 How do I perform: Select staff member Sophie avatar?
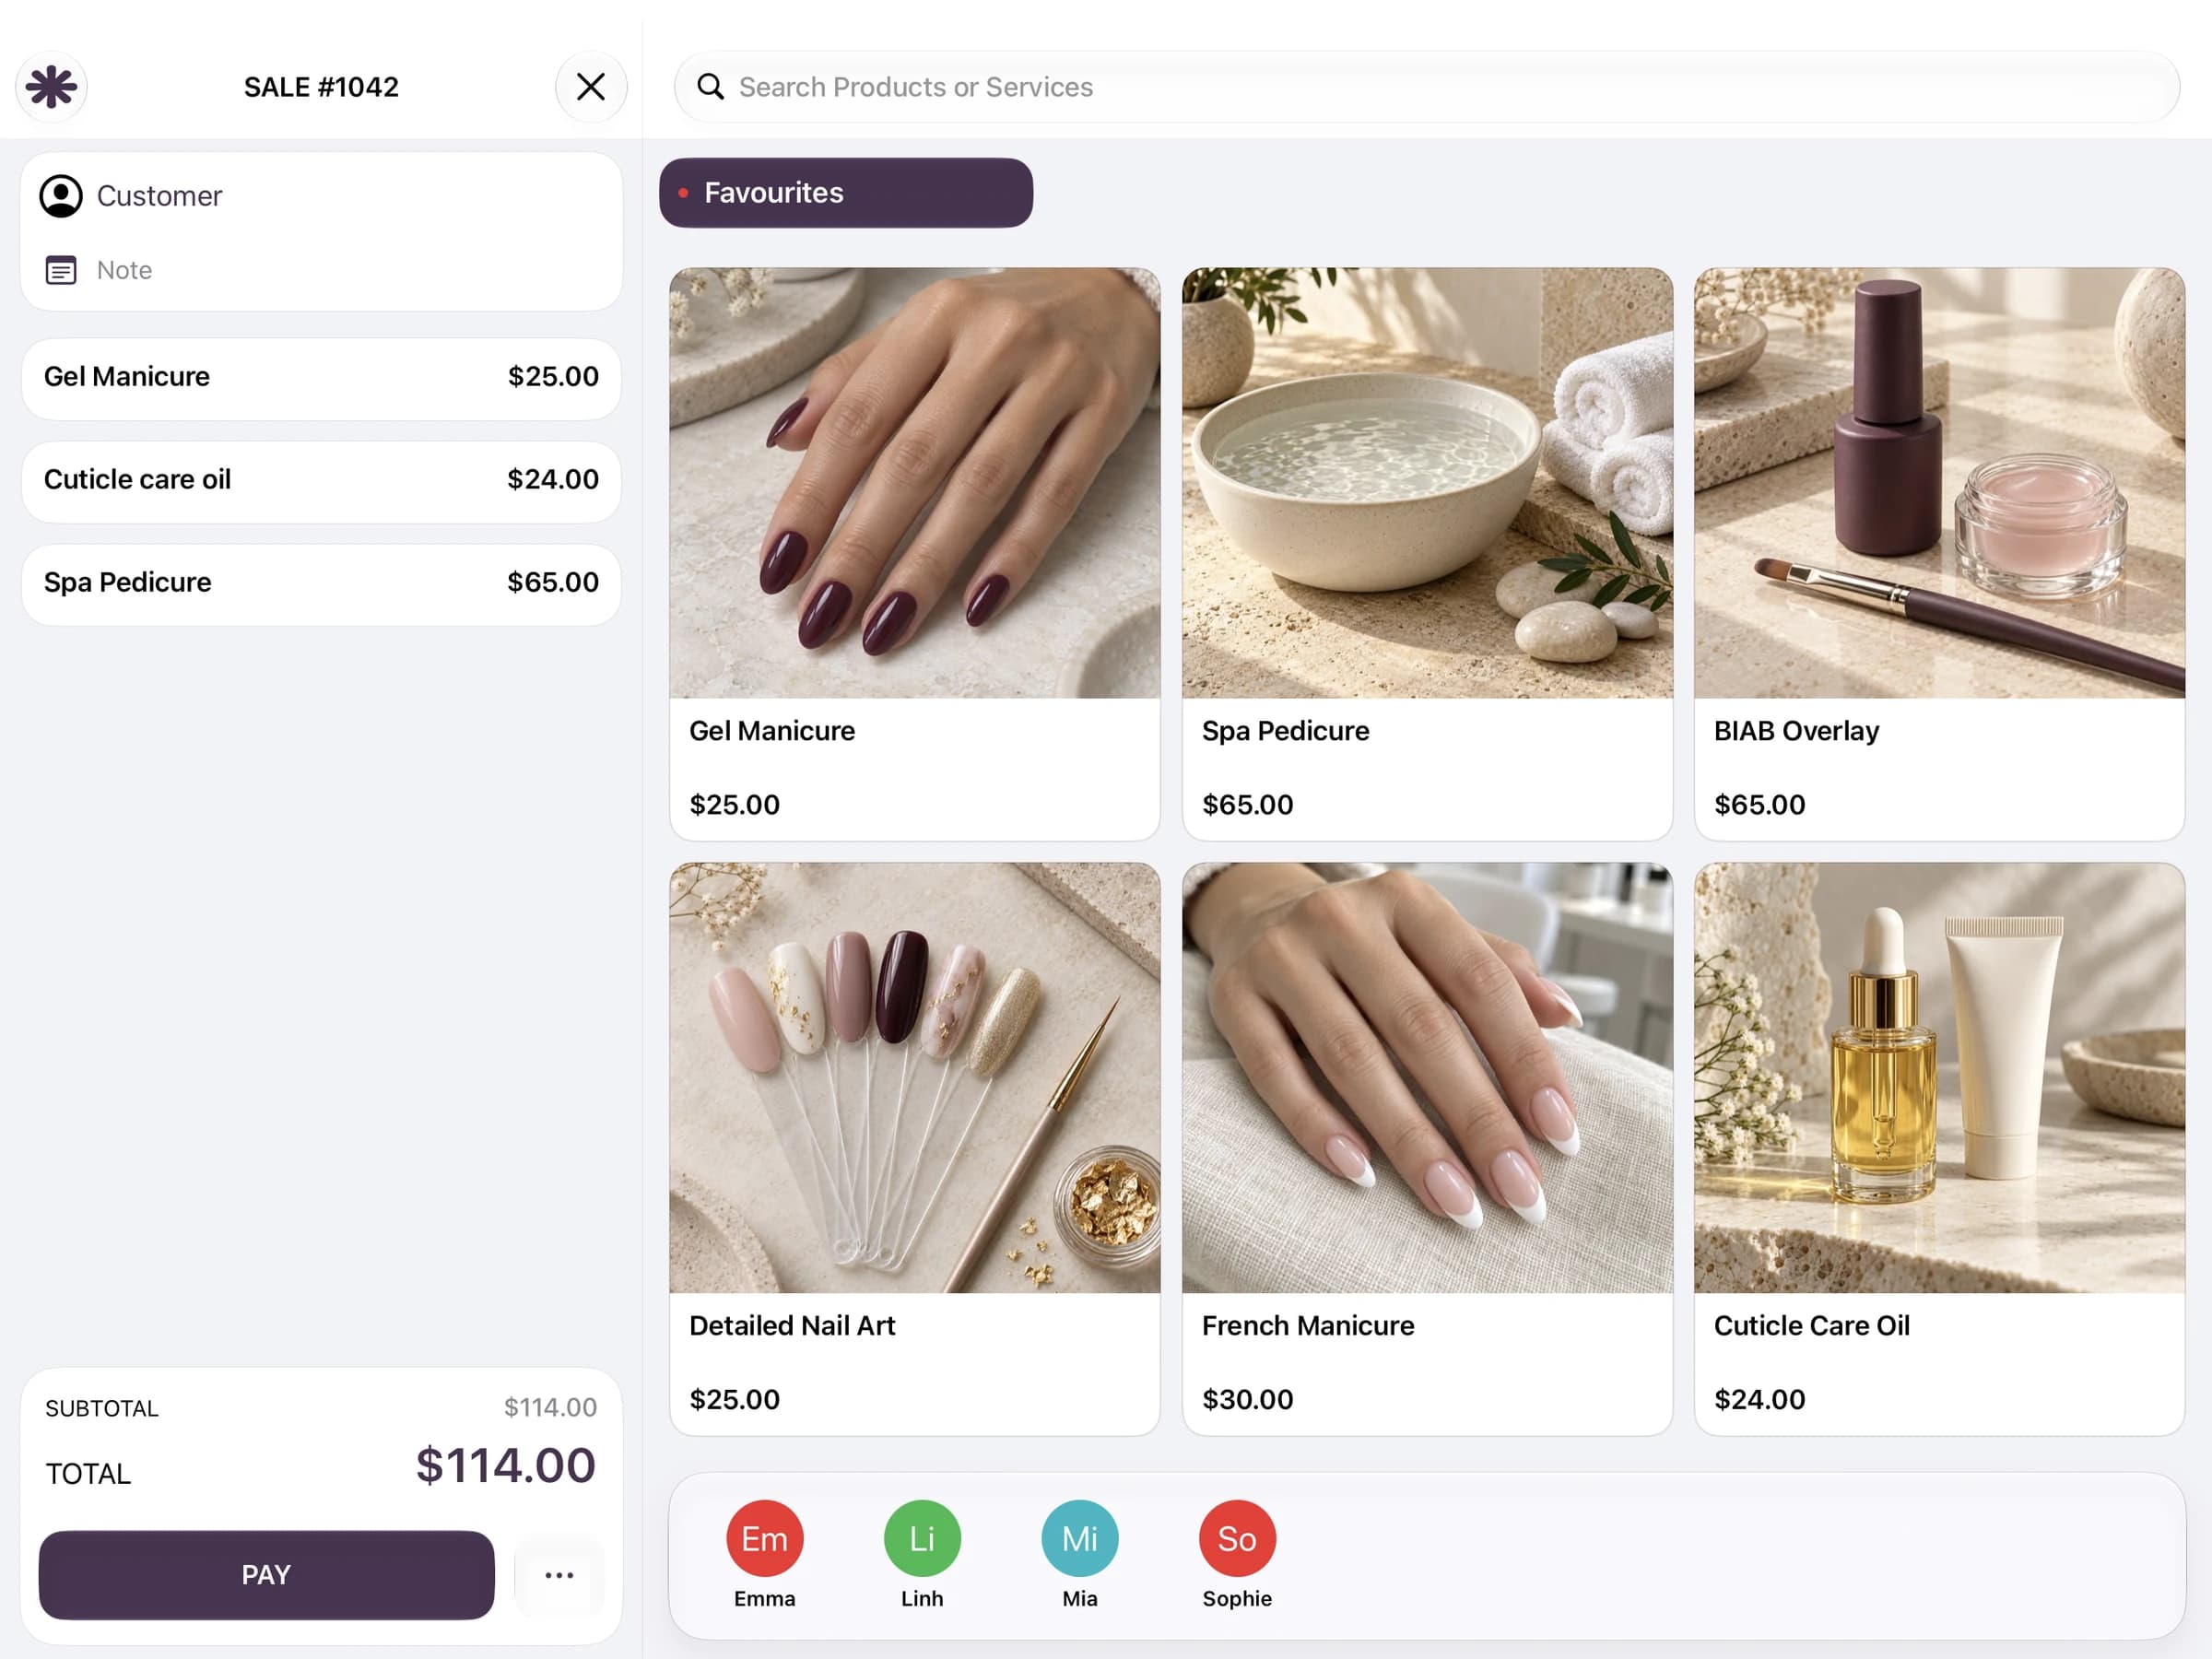pos(1237,1539)
